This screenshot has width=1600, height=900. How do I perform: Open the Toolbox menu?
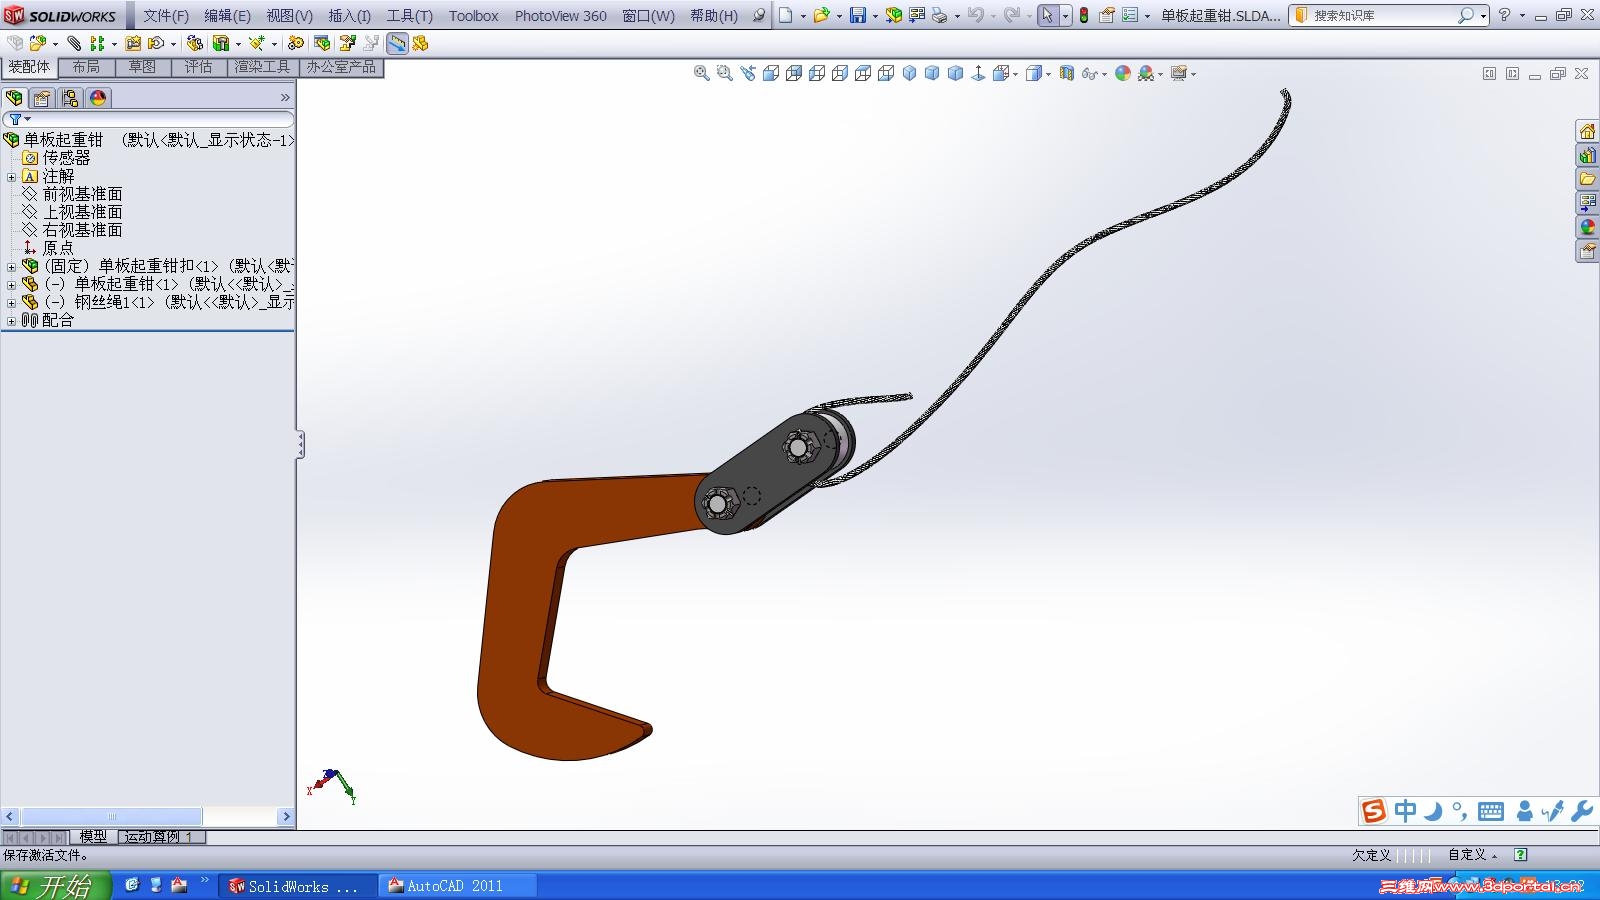473,16
